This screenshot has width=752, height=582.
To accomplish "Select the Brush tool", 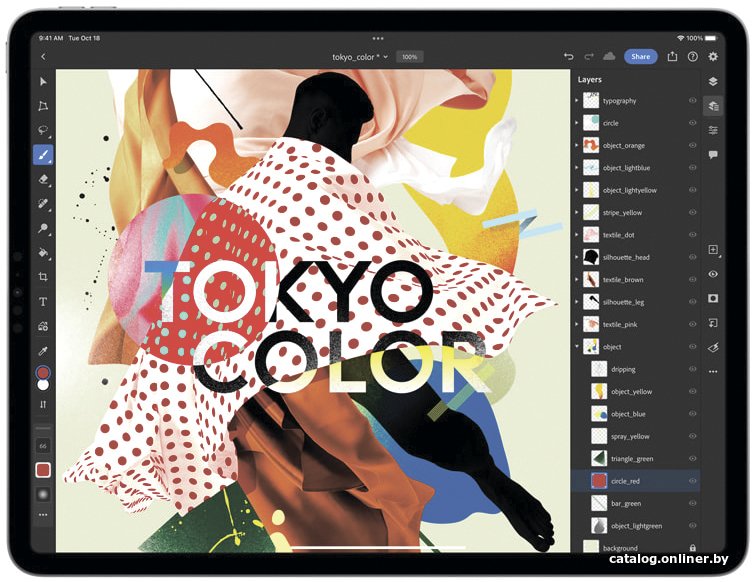I will (43, 155).
